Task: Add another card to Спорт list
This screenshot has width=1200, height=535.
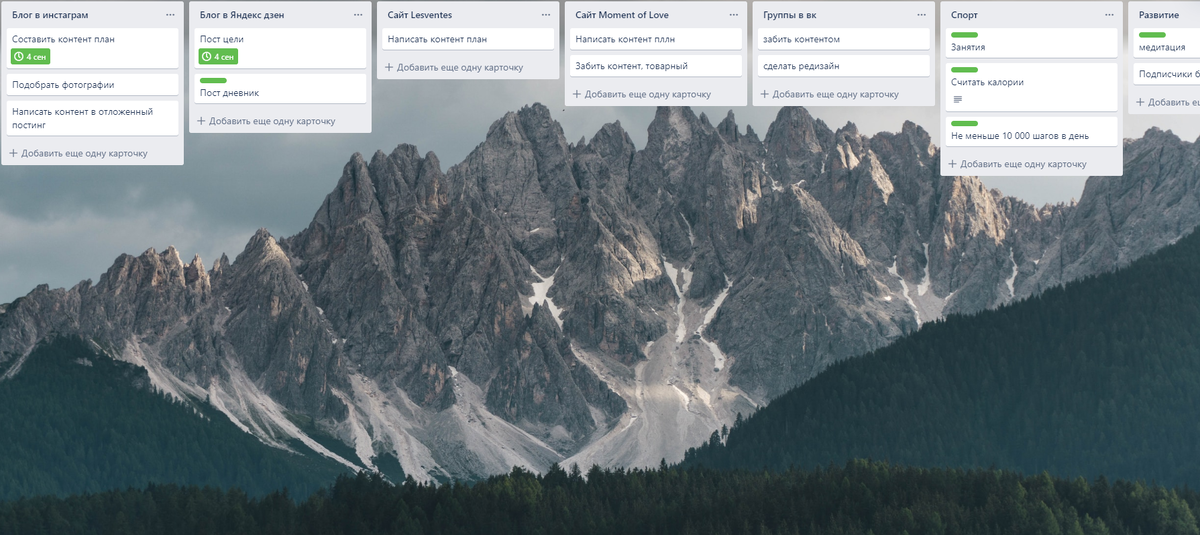Action: pos(1017,163)
